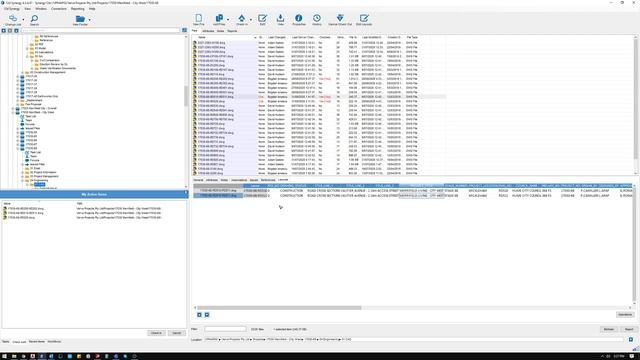
Task: Open the Connectors menu
Action: tap(59, 9)
